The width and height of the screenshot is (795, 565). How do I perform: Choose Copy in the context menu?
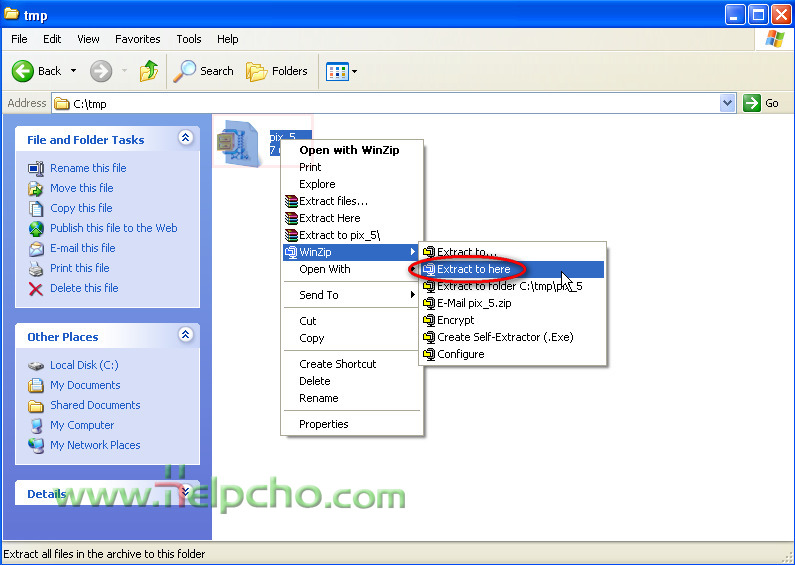pos(352,338)
